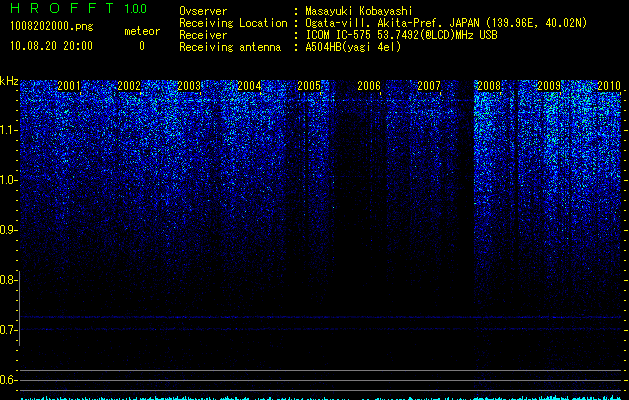This screenshot has width=629, height=400.
Task: Click the 0.7 frequency axis label
Action: (x=8, y=330)
